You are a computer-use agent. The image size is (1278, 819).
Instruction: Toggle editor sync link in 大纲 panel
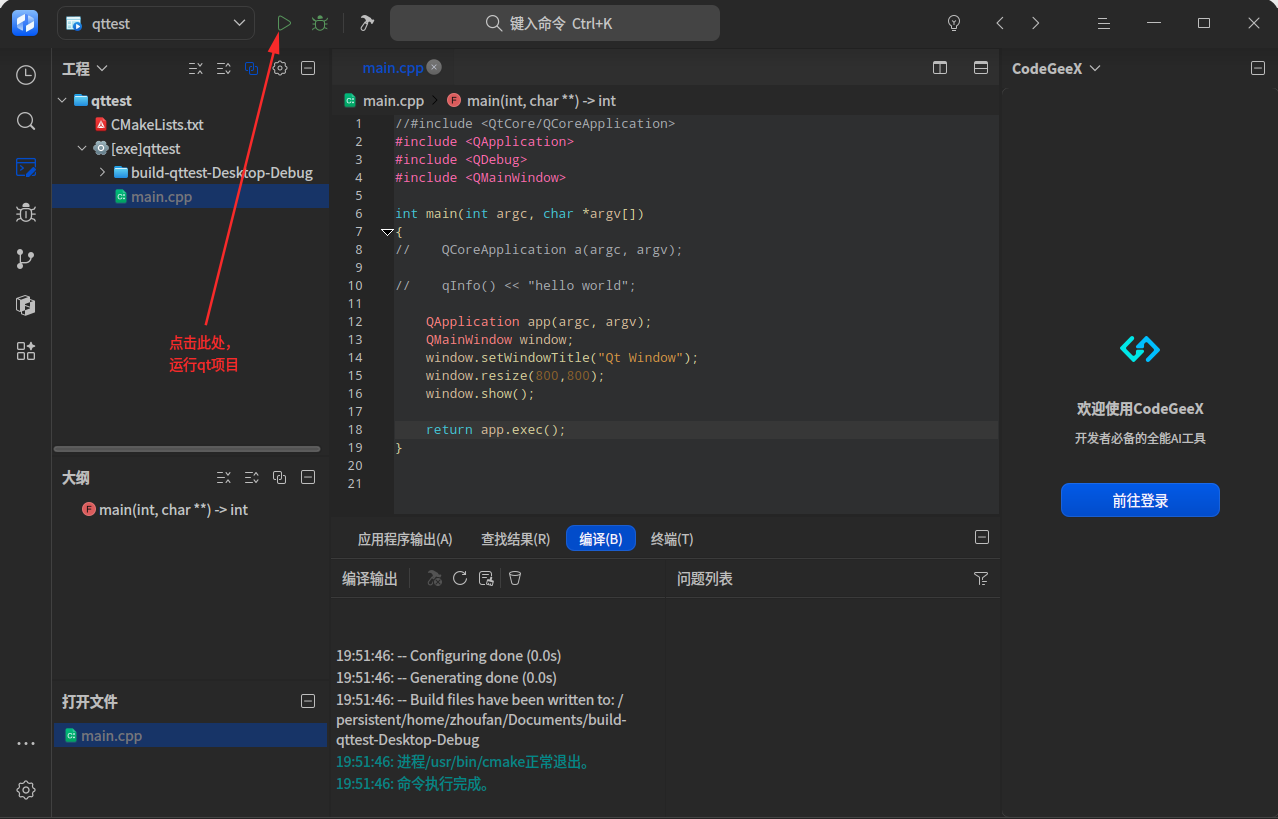pyautogui.click(x=280, y=478)
